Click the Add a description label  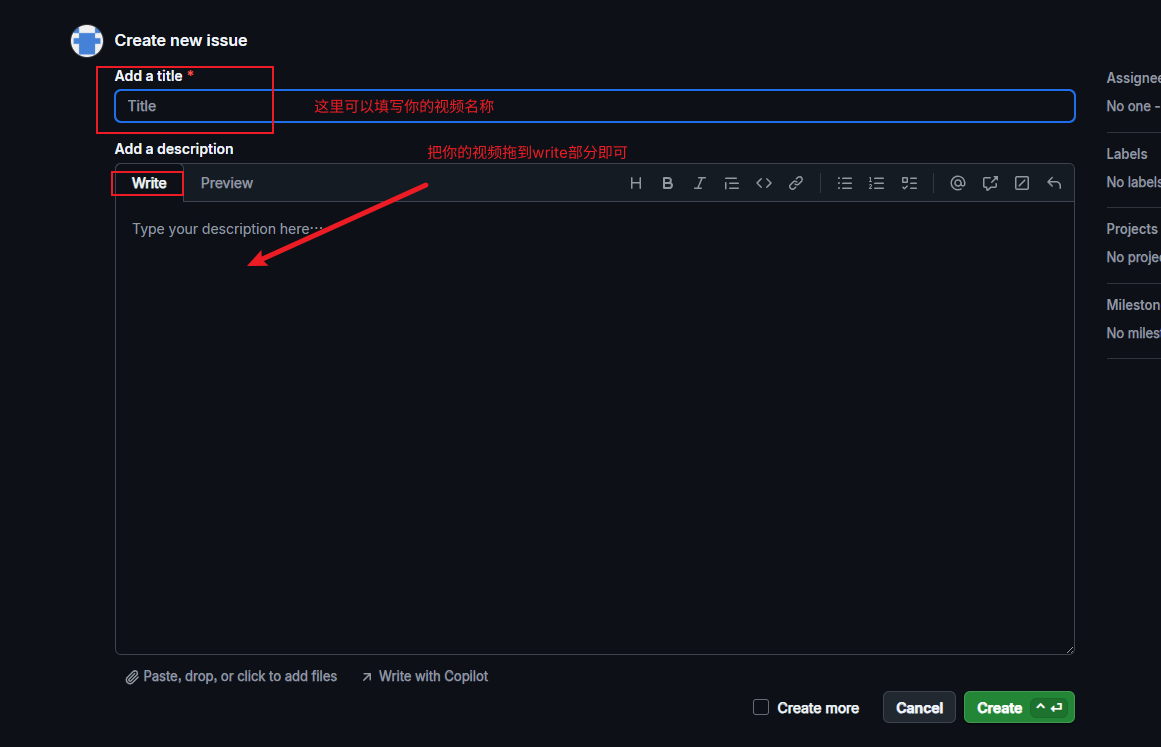pyautogui.click(x=174, y=149)
